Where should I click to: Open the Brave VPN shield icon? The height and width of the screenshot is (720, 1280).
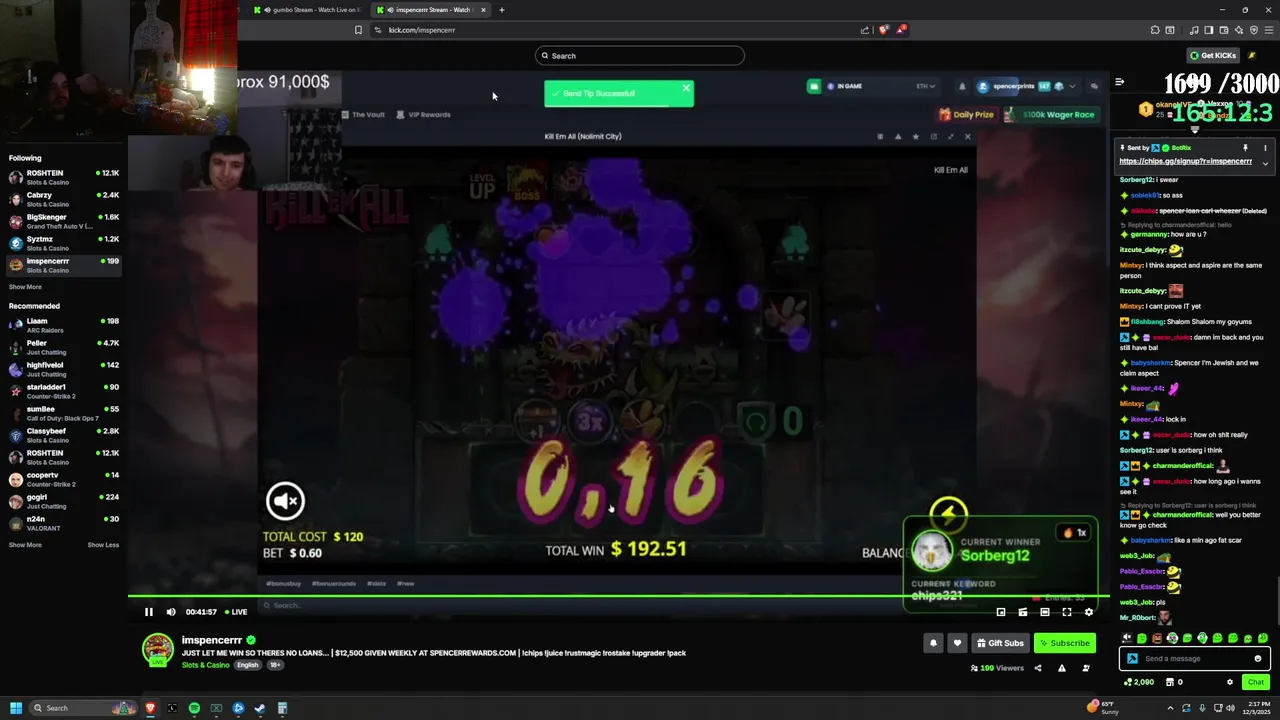(x=1254, y=30)
